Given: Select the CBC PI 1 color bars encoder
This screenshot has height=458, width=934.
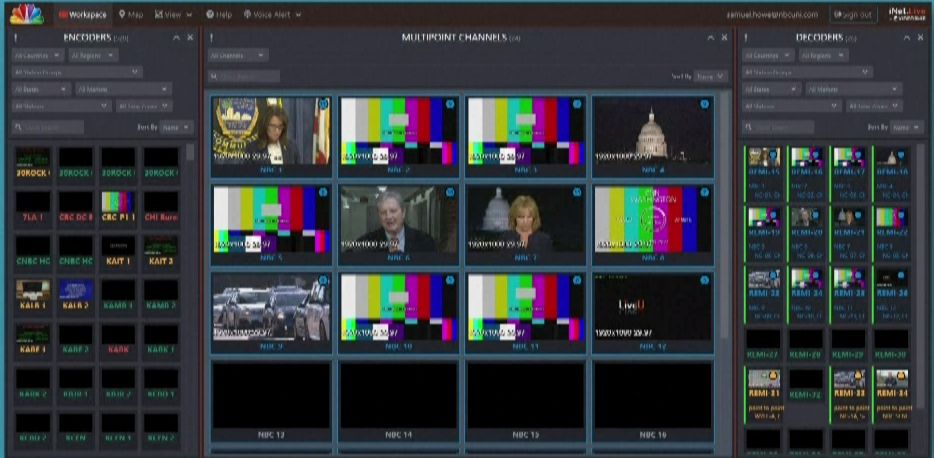Looking at the screenshot, I should click(x=118, y=206).
